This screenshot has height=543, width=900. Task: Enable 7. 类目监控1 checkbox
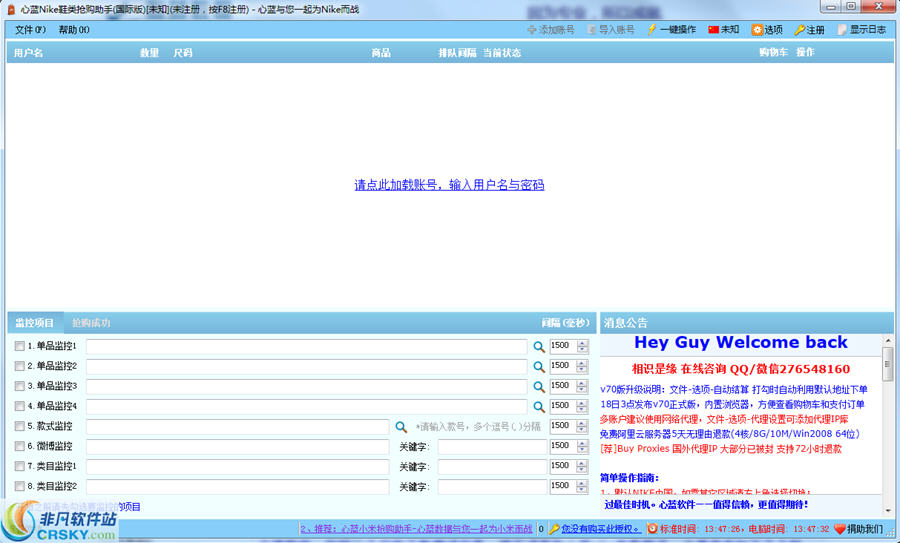click(20, 466)
